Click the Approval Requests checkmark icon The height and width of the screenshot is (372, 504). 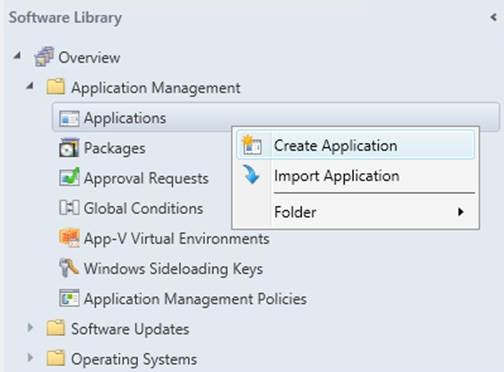click(69, 177)
